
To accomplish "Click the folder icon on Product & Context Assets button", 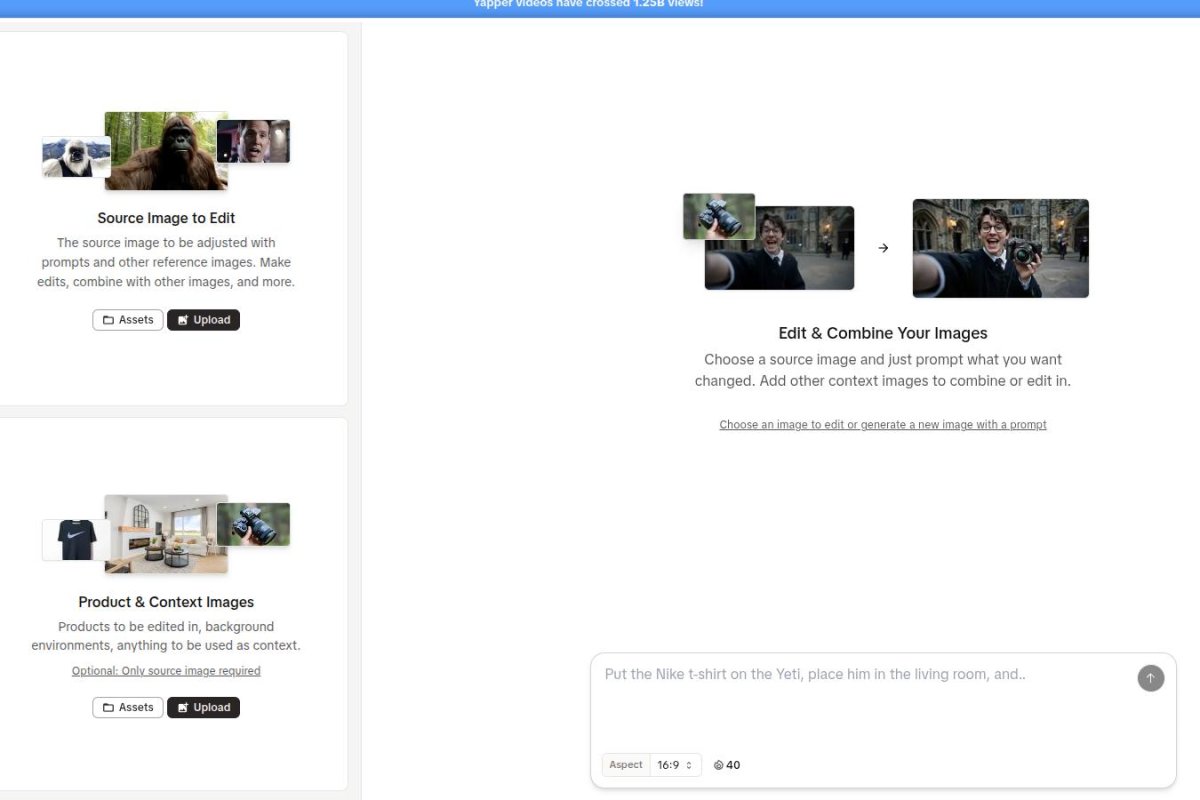I will coord(107,707).
